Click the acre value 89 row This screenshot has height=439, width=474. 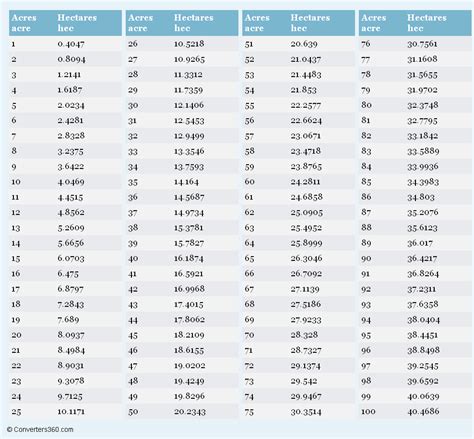[x=415, y=243]
